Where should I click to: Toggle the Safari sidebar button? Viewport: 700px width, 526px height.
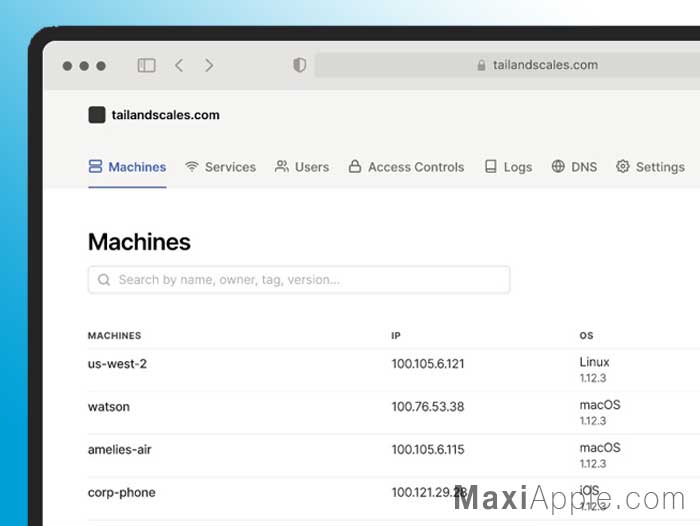(146, 66)
